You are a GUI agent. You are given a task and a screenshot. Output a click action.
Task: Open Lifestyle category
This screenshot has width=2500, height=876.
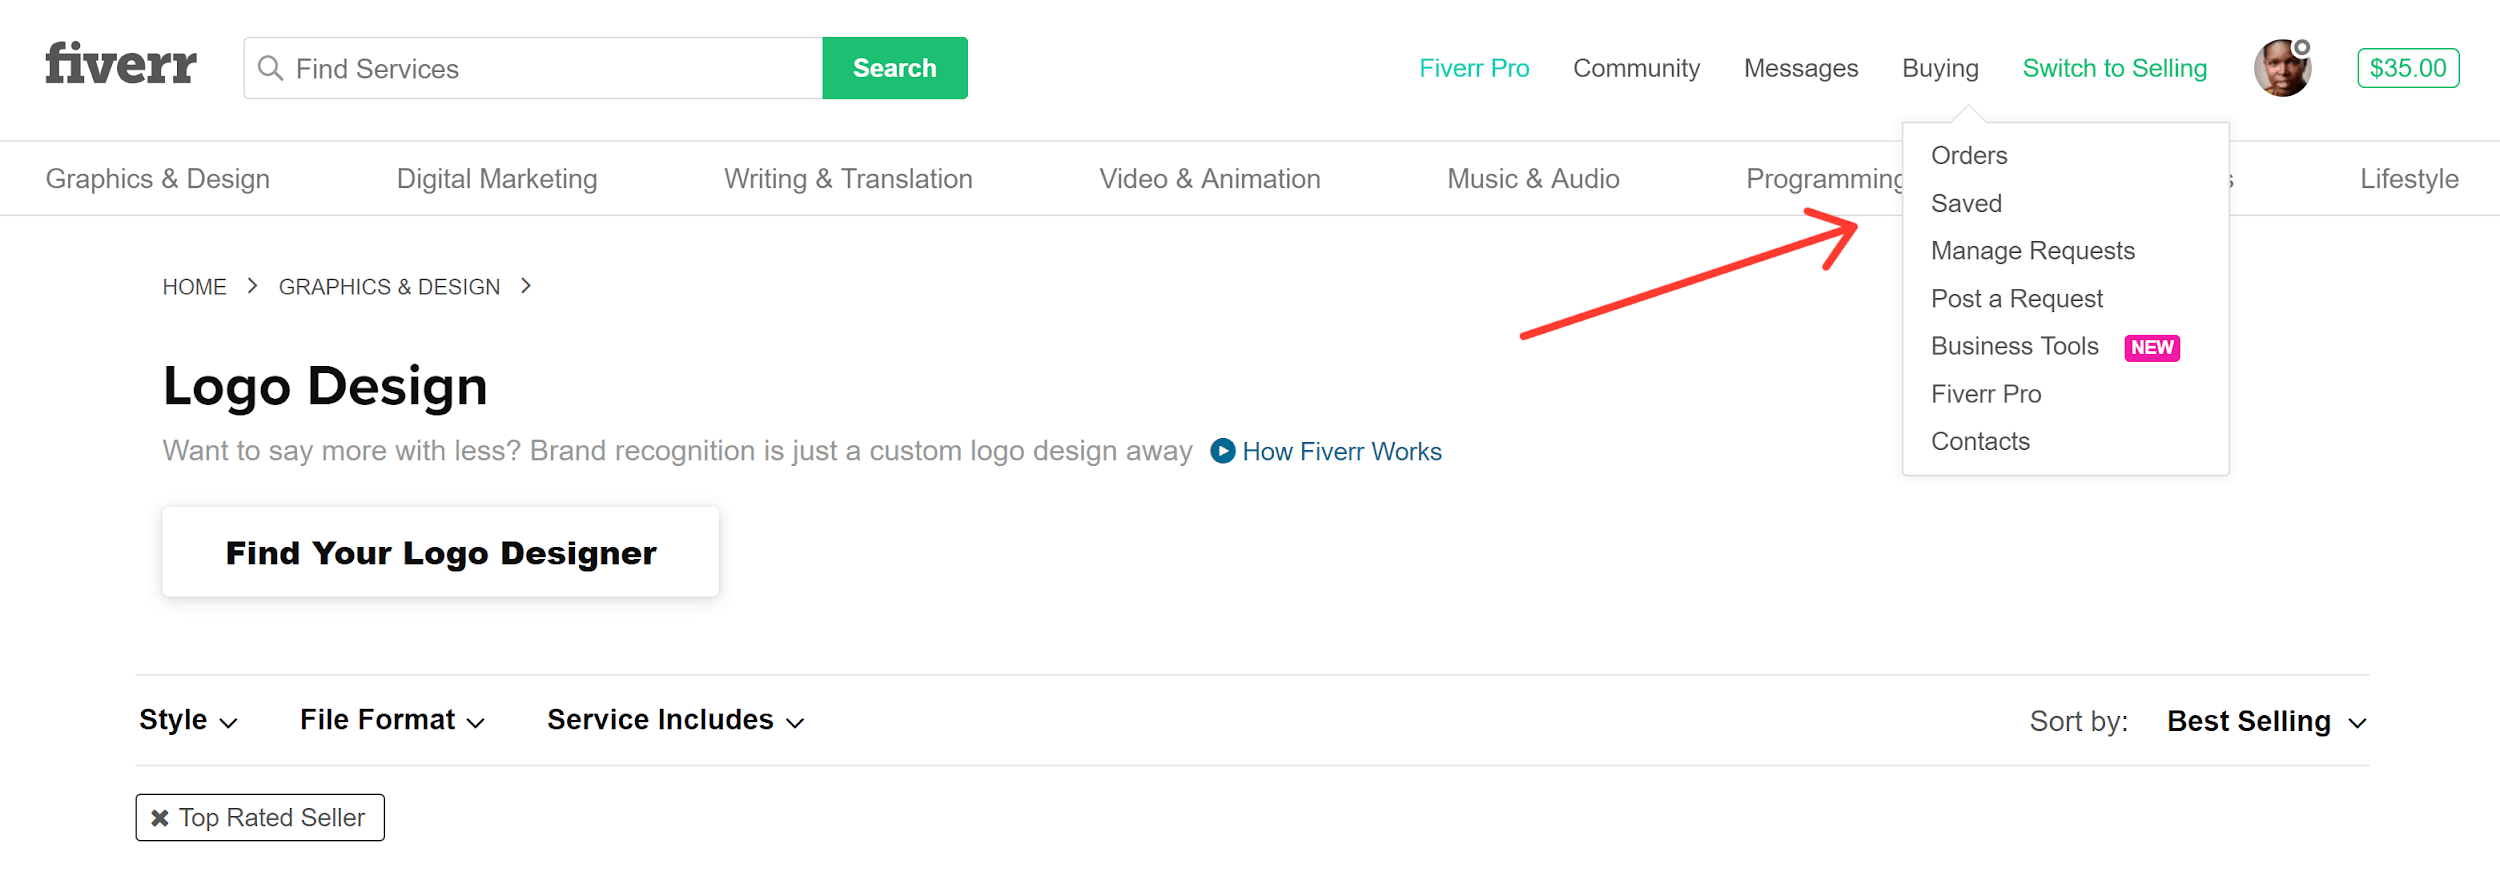click(2409, 179)
